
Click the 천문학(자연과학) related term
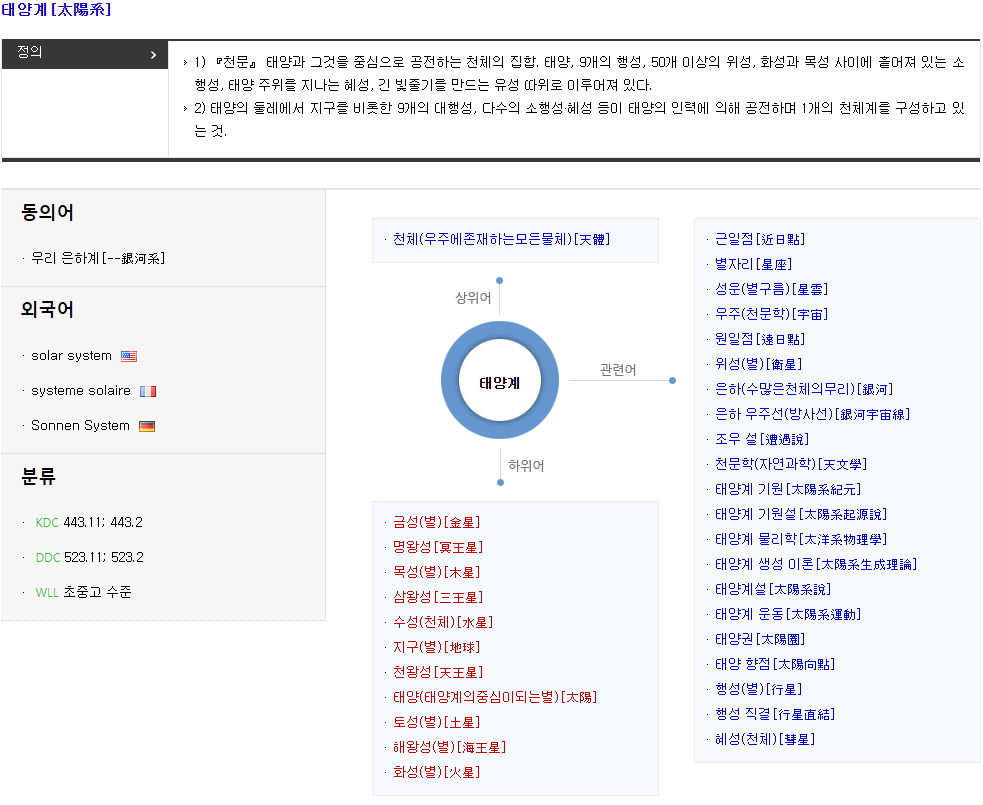click(x=790, y=464)
